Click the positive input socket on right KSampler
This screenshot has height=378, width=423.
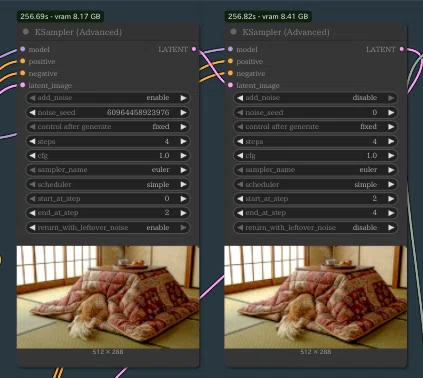click(x=230, y=61)
